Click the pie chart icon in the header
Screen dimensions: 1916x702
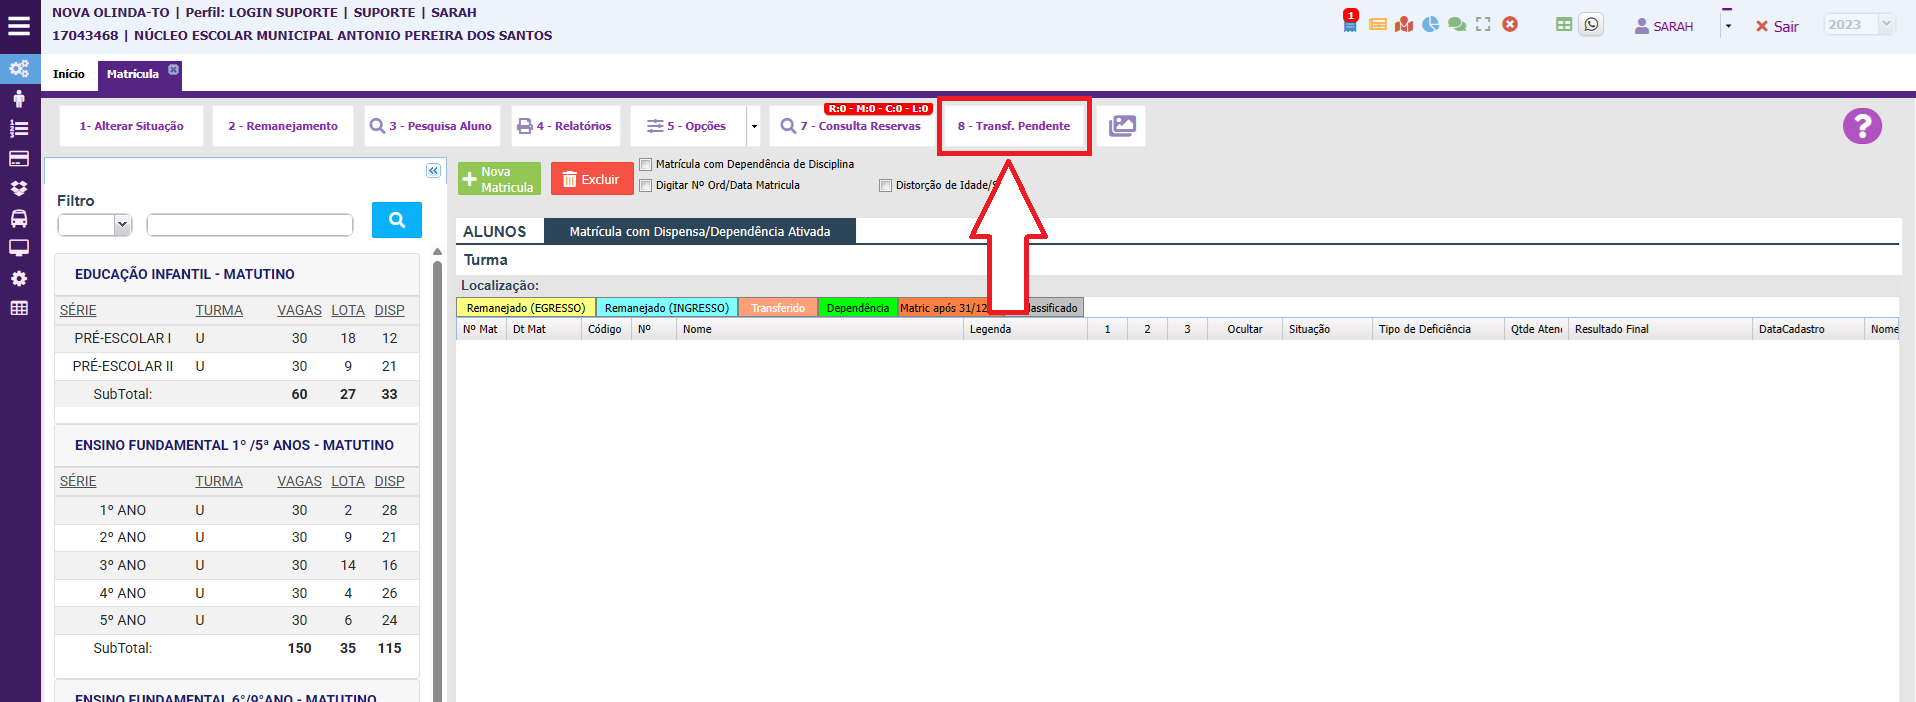(1431, 25)
